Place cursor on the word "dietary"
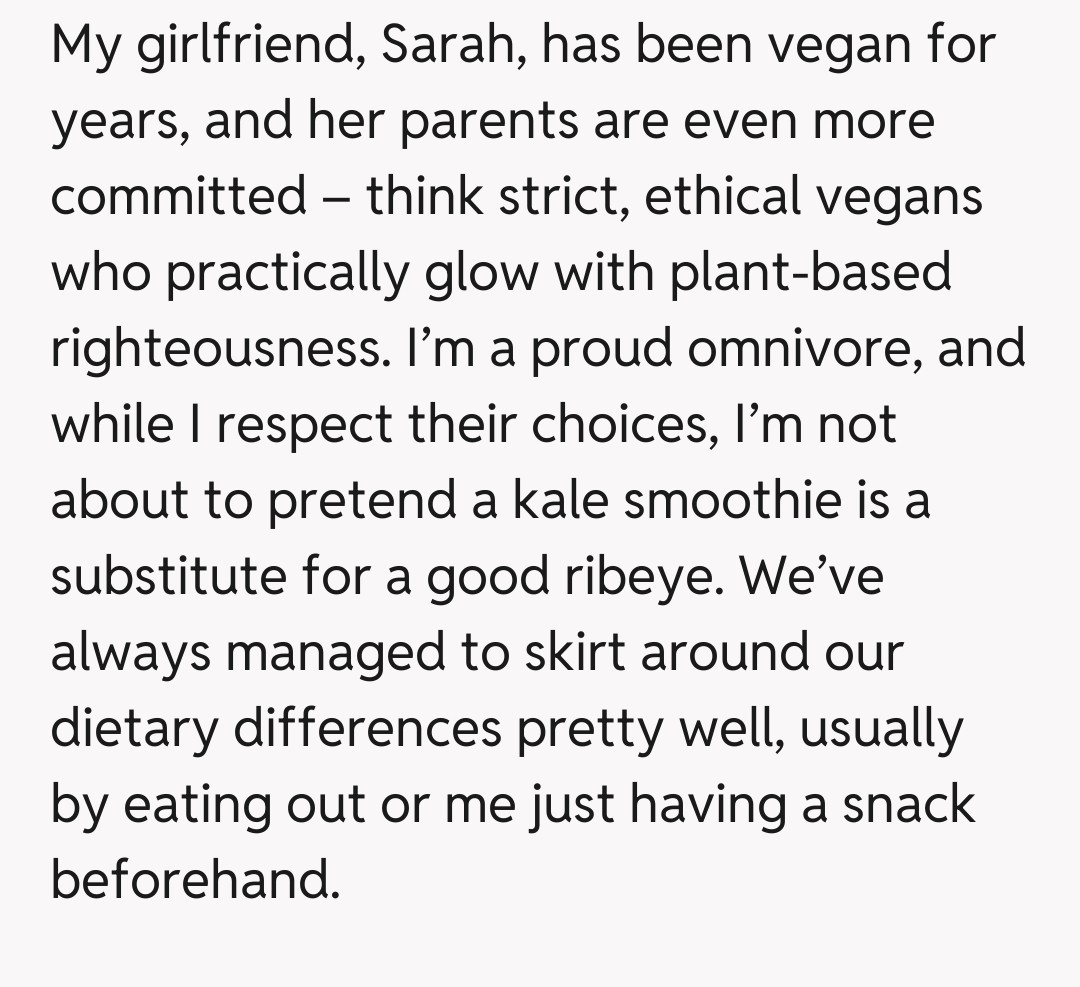1080x987 pixels. pos(133,729)
